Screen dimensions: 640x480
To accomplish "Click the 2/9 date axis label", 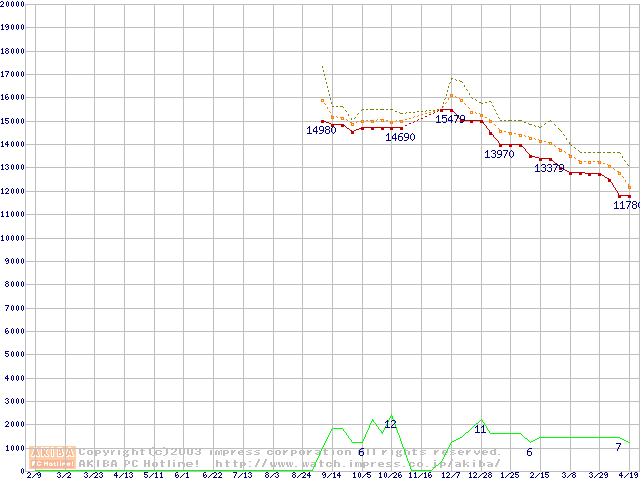I will coord(33,475).
